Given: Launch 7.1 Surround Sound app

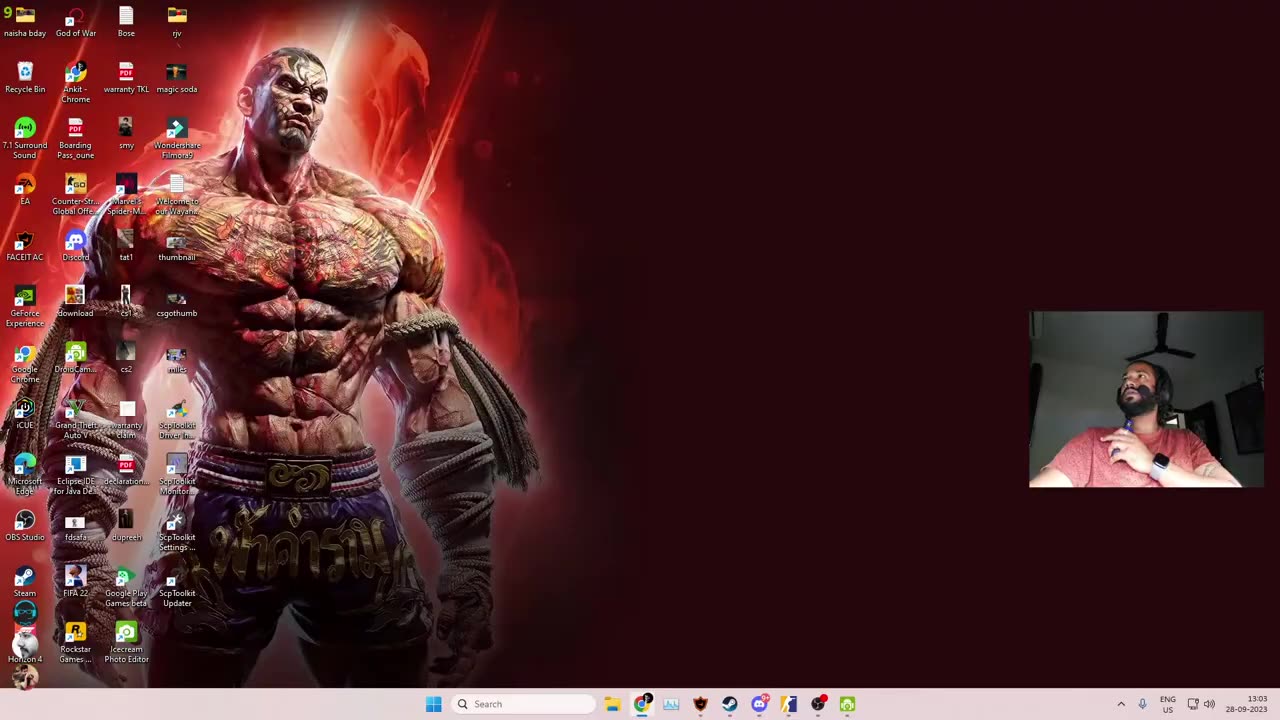Looking at the screenshot, I should pyautogui.click(x=25, y=139).
